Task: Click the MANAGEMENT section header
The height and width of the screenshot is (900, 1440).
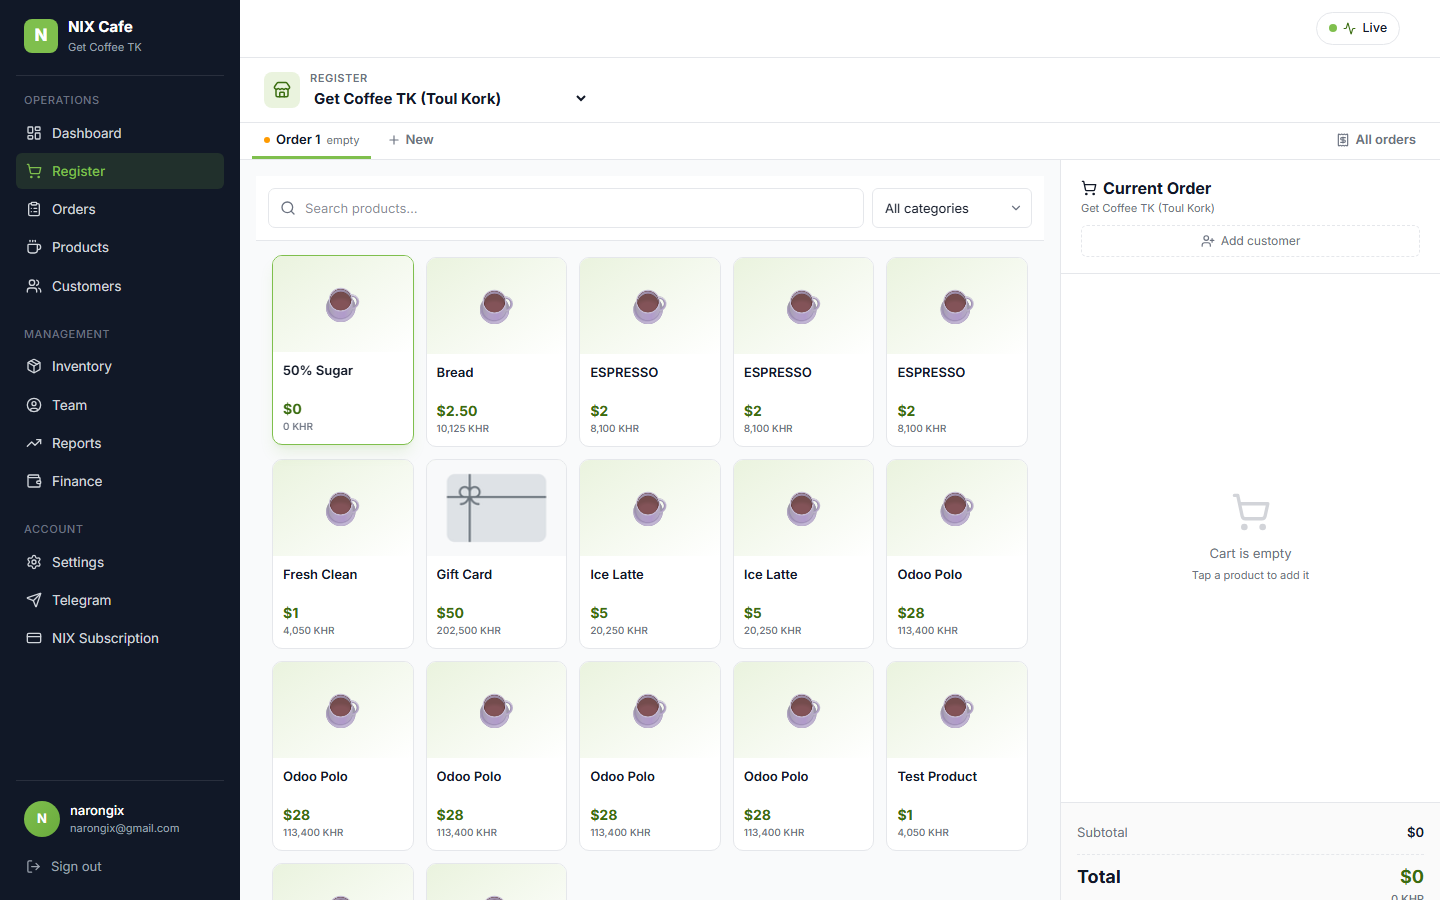Action: 67,334
